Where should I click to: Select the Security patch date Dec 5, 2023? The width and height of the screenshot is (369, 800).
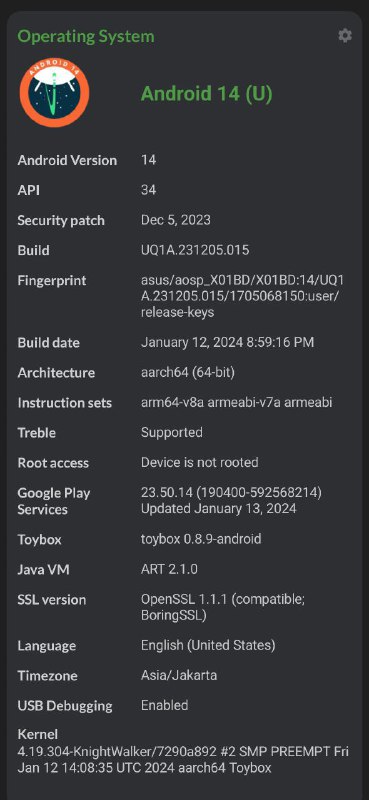pyautogui.click(x=176, y=220)
